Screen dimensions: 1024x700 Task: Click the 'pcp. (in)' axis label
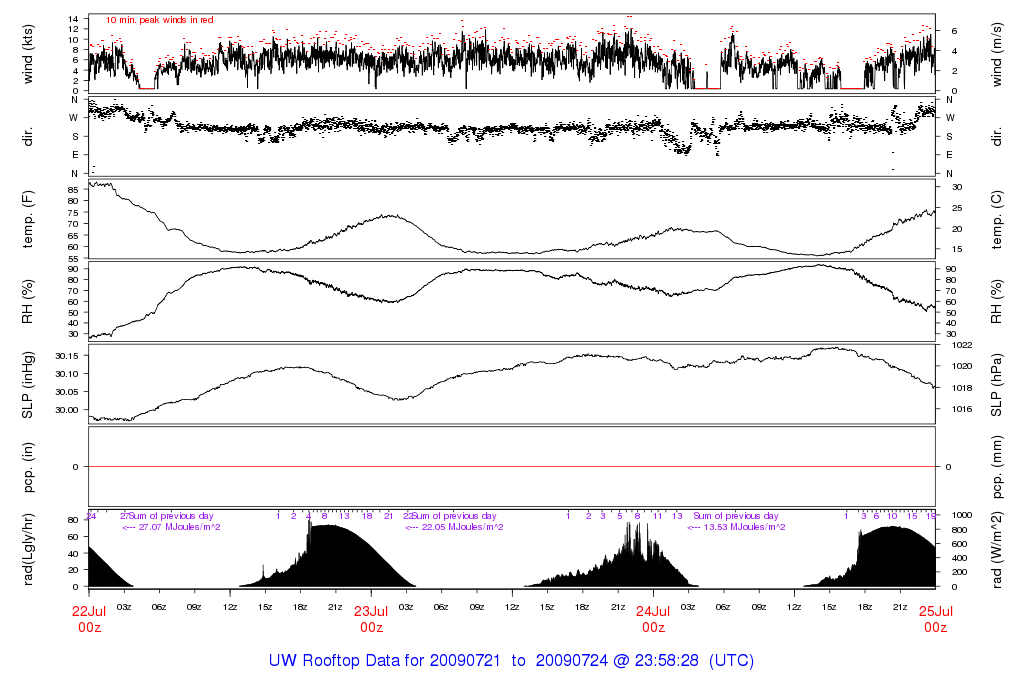coord(28,467)
